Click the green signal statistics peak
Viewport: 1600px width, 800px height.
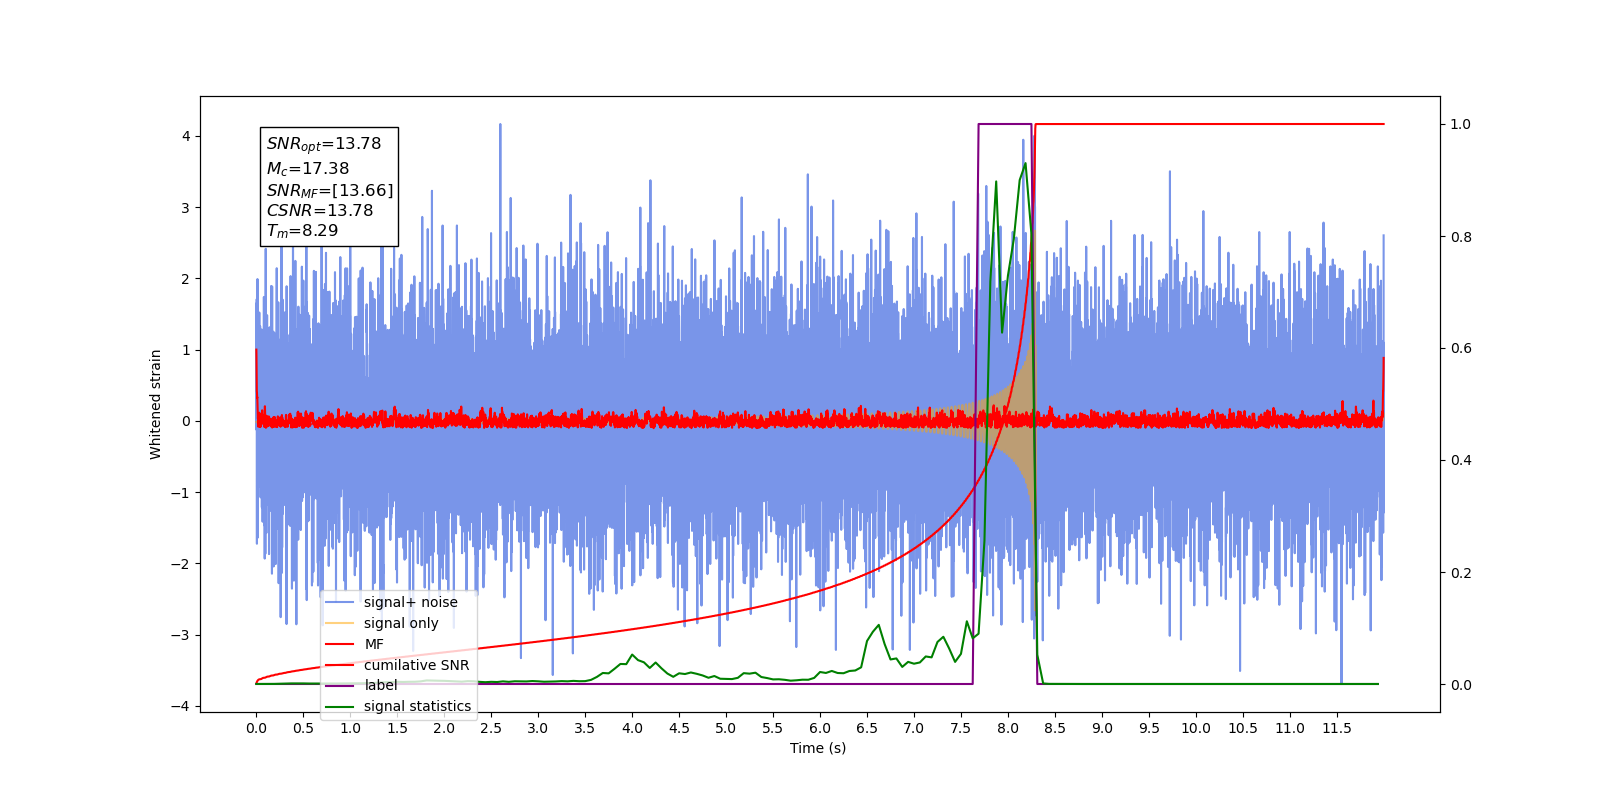[x=1025, y=164]
